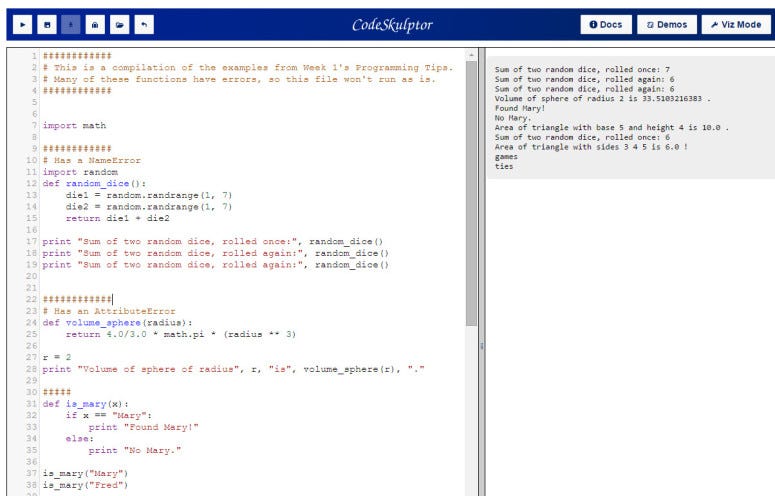Click the 'is_mary("Mary")' call
Image resolution: width=775 pixels, height=496 pixels.
point(86,473)
